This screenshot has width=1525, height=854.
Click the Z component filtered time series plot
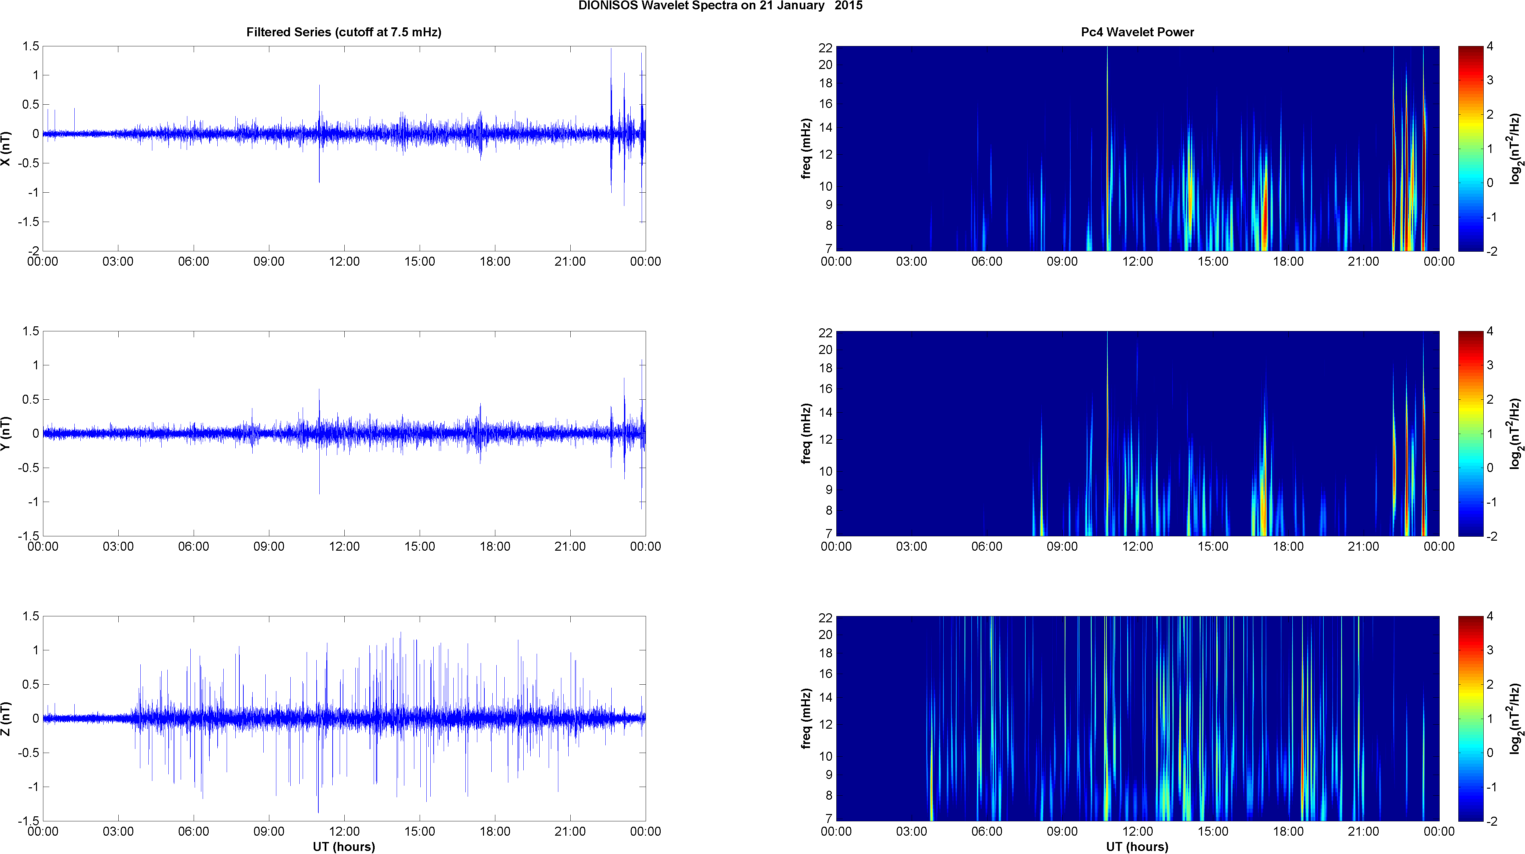click(344, 718)
